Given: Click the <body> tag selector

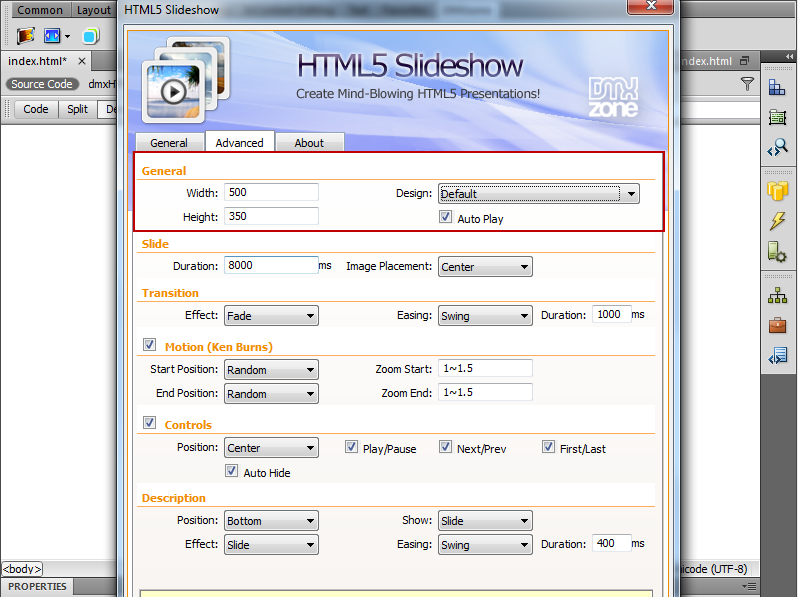Looking at the screenshot, I should click(22, 568).
